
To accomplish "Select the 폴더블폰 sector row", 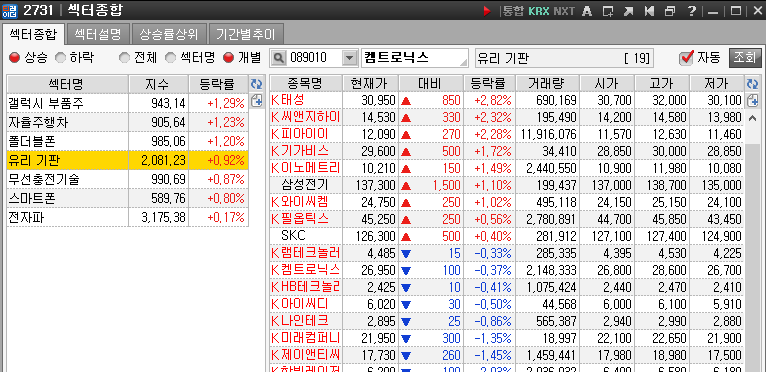I will point(128,141).
